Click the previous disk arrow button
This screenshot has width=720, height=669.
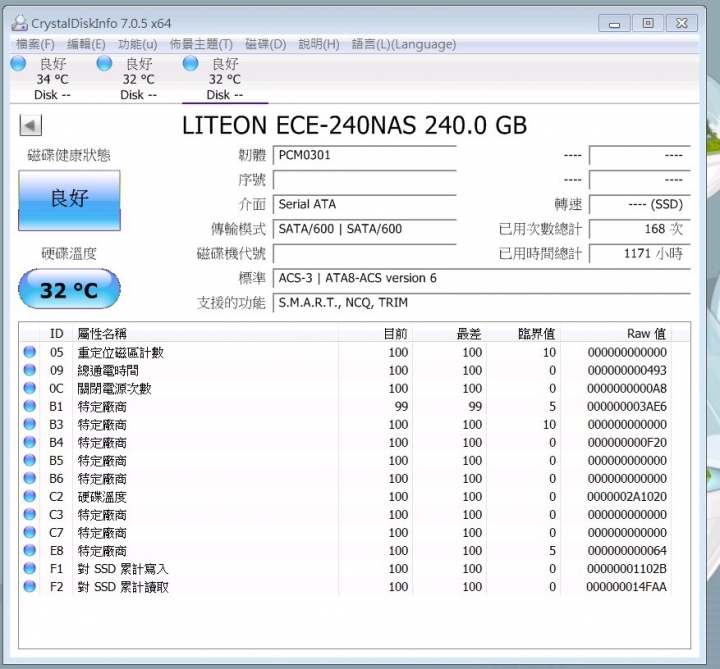[x=30, y=125]
